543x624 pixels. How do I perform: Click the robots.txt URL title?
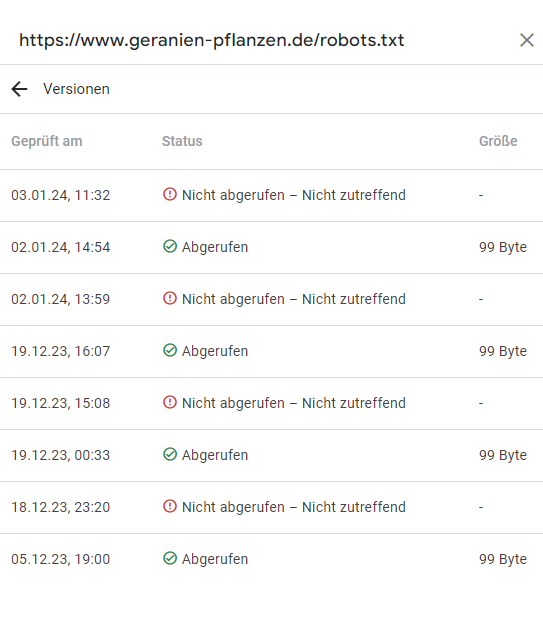tap(212, 40)
